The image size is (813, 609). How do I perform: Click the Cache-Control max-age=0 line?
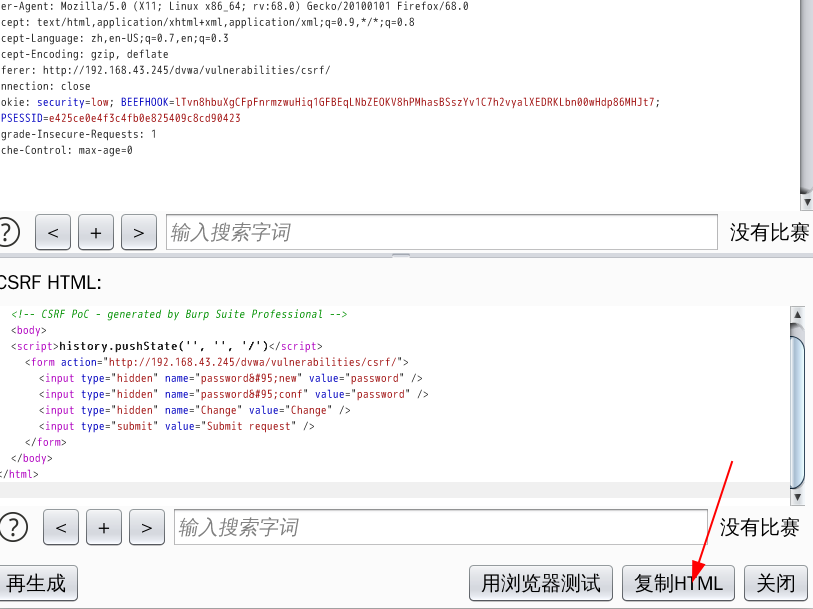point(66,150)
